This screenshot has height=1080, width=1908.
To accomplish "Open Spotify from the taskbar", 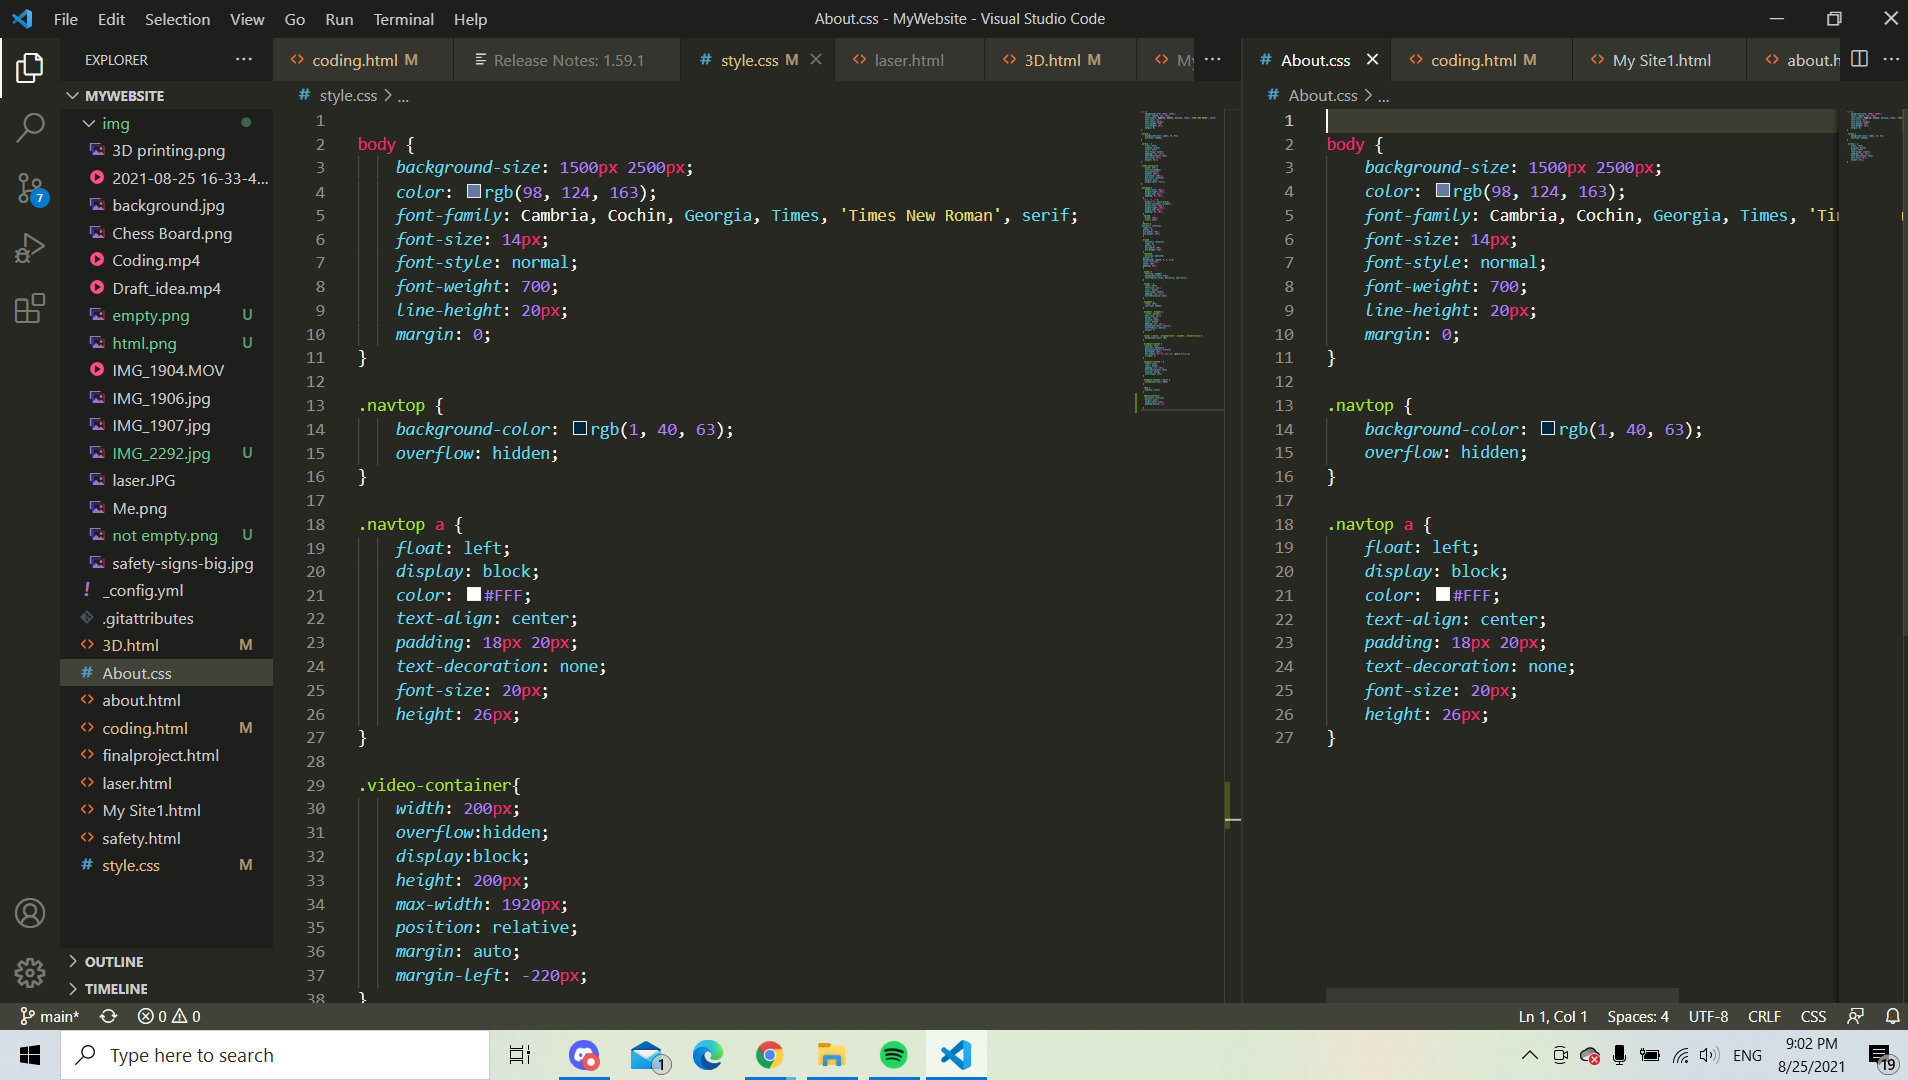I will (893, 1055).
